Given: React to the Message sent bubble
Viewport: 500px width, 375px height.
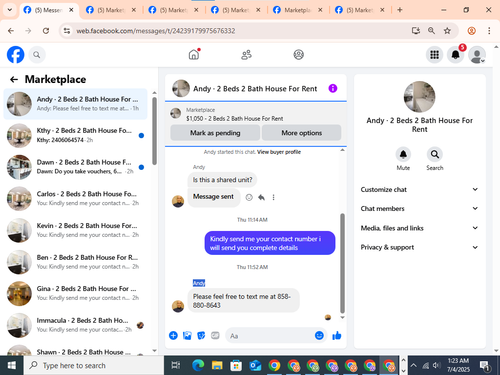Looking at the screenshot, I should click(x=249, y=197).
